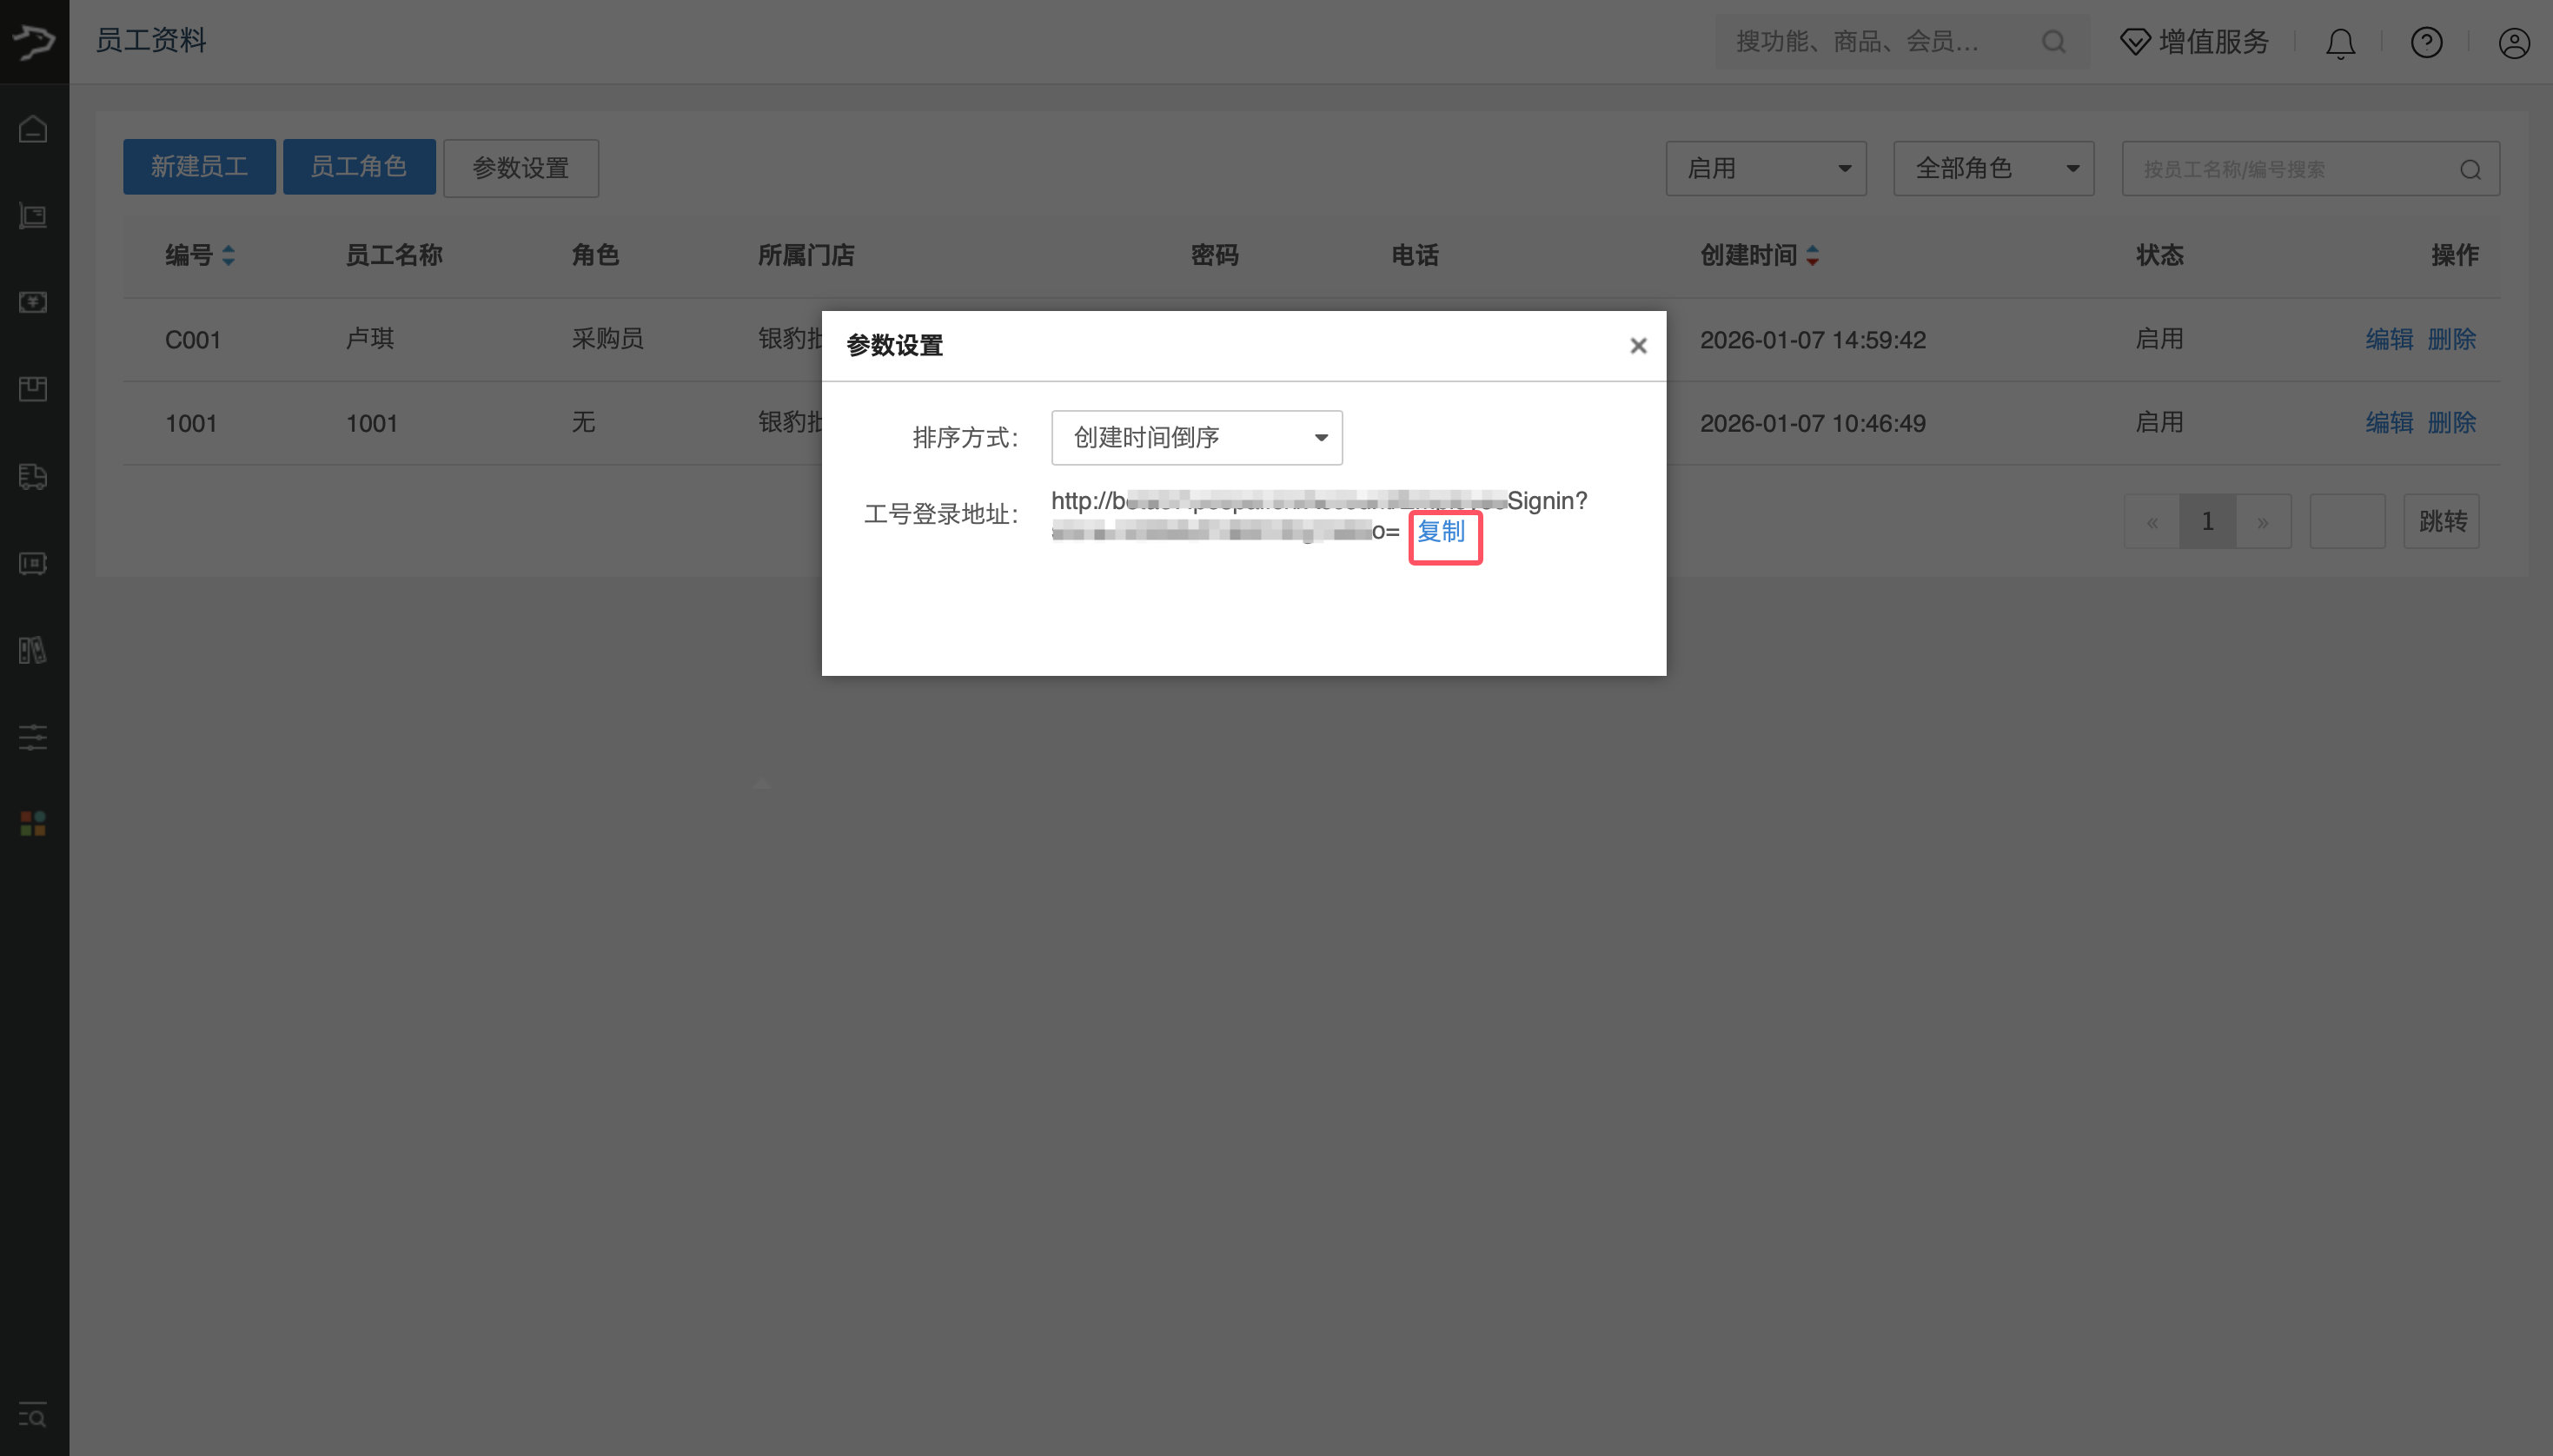Click the settings sliders sidebar icon

[x=33, y=738]
